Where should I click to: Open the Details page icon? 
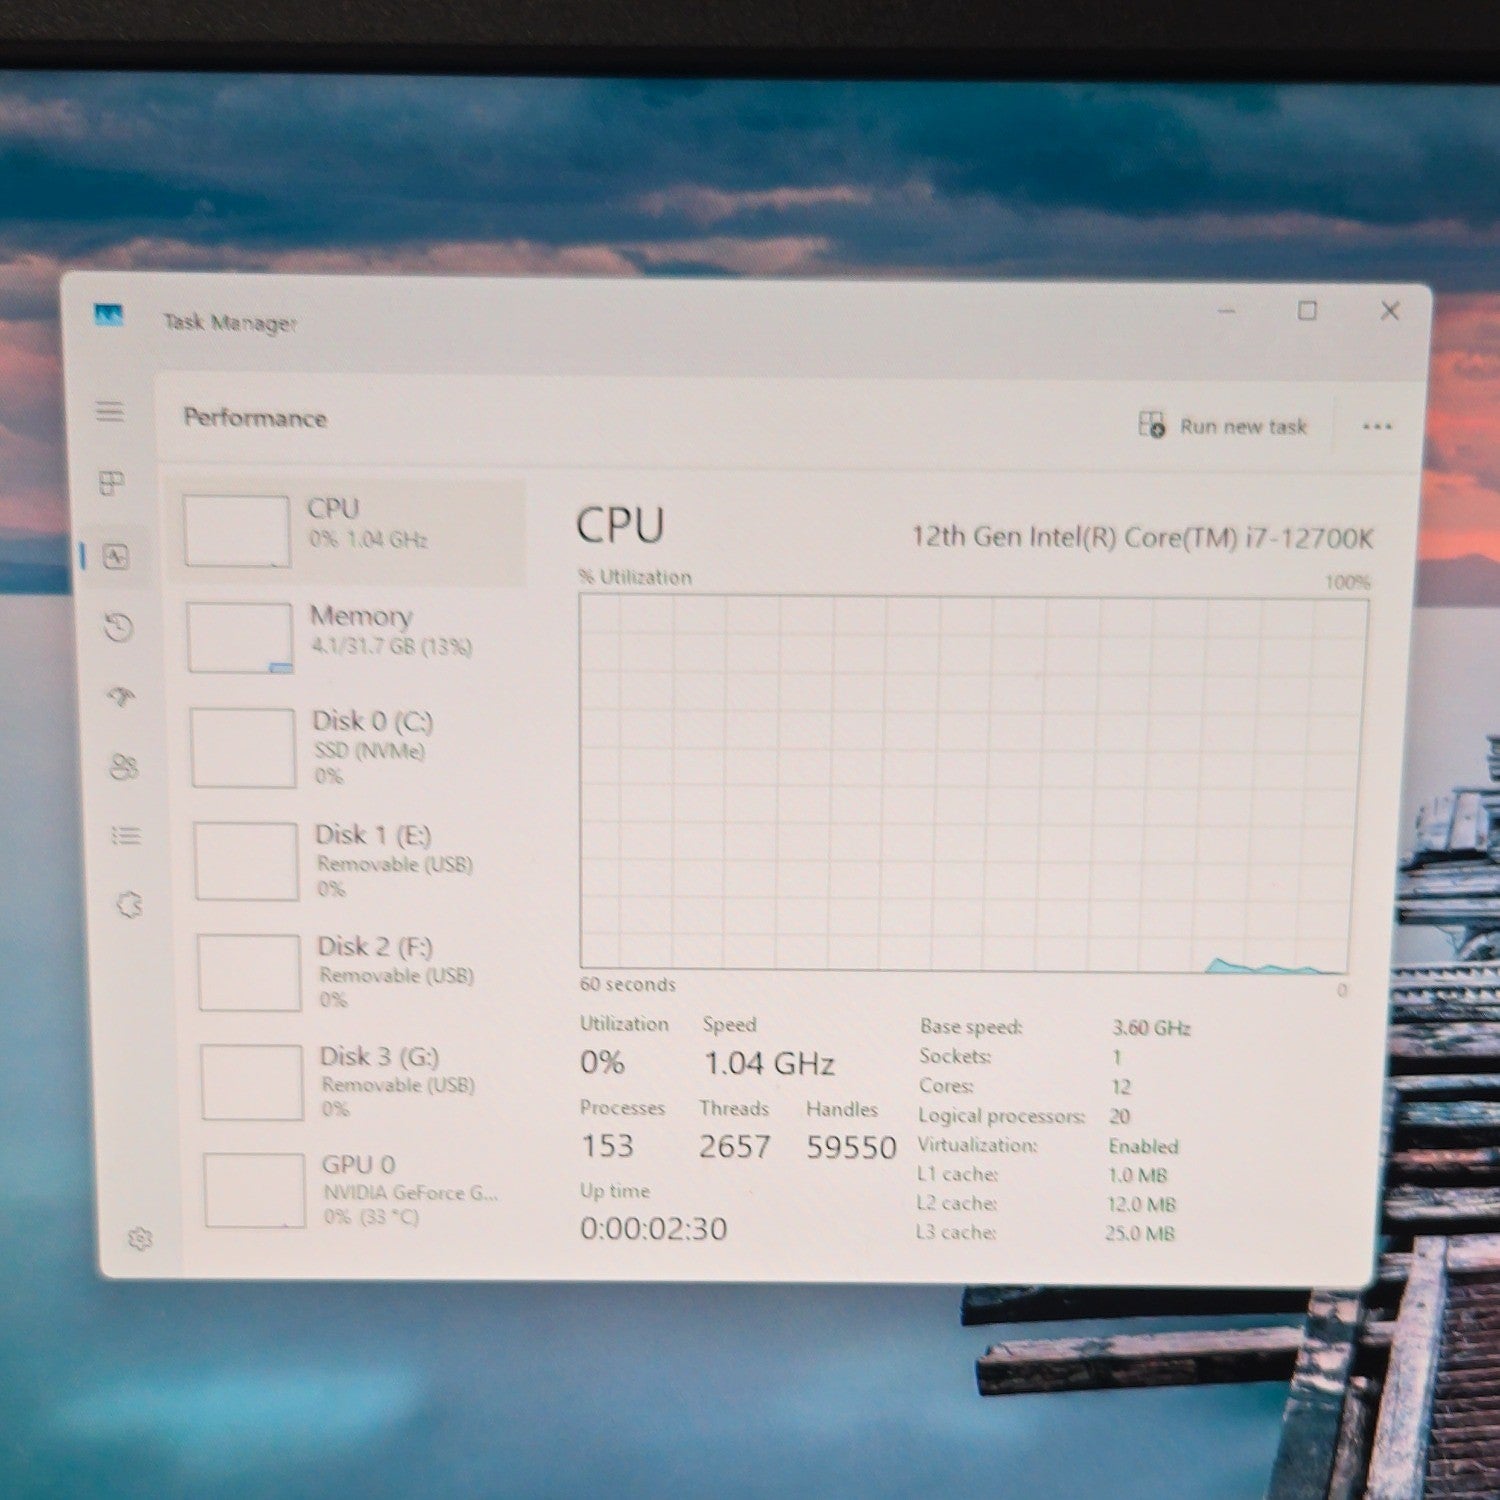(126, 835)
